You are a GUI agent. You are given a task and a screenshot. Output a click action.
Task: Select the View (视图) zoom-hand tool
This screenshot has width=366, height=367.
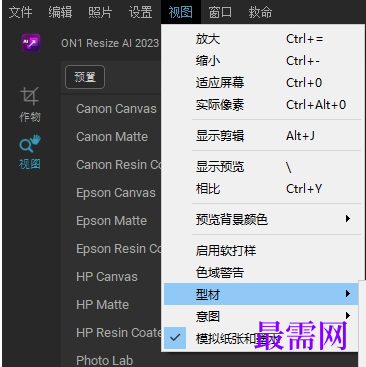pos(30,152)
